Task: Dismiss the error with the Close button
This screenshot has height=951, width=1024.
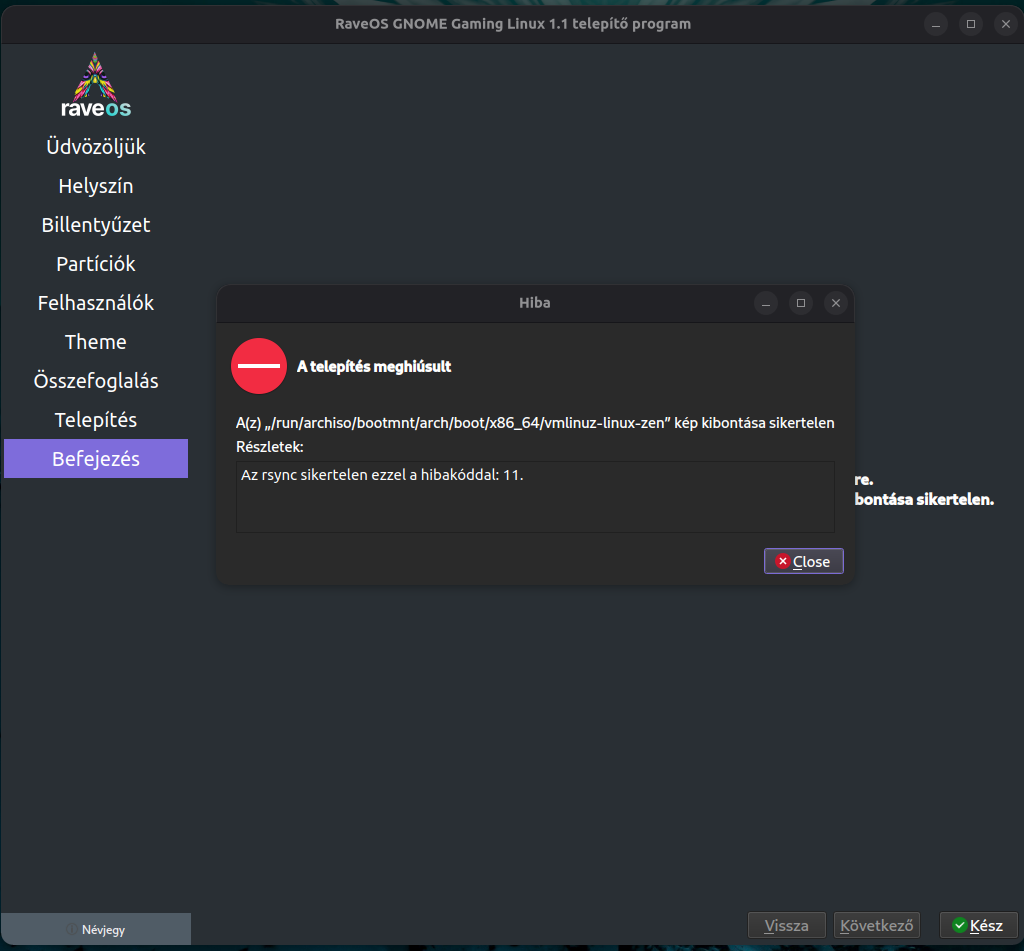Action: [803, 561]
